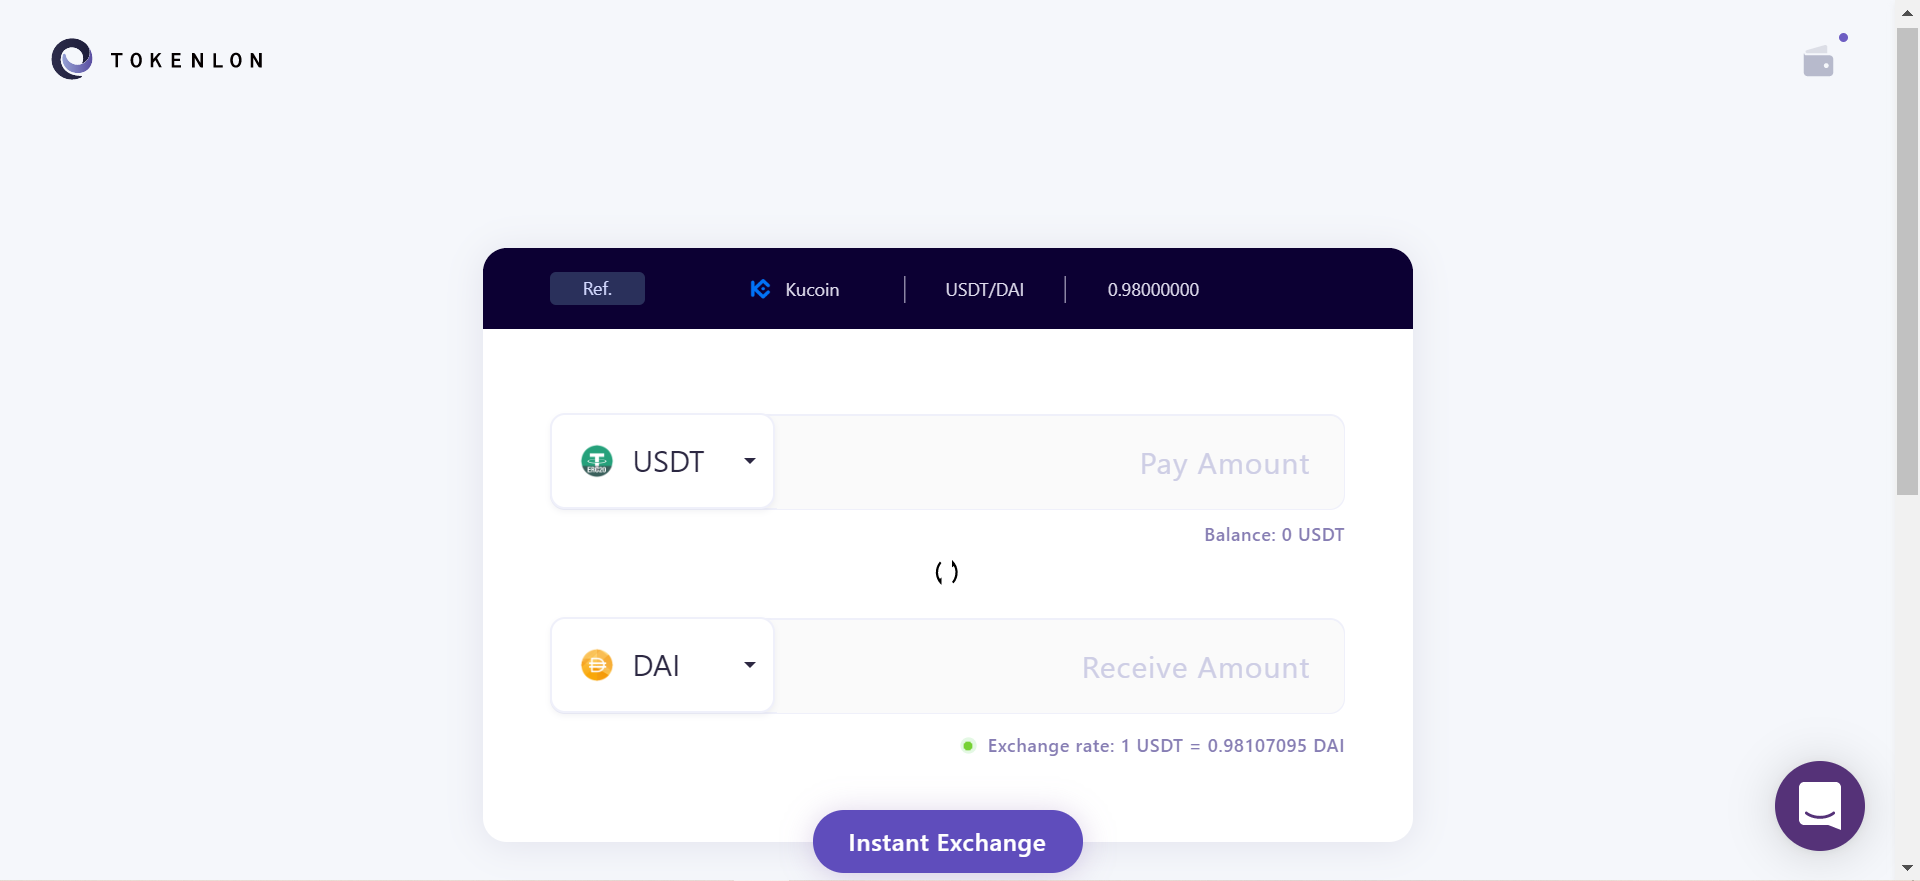Open the chat support bubble
Viewport: 1920px width, 881px height.
coord(1819,805)
